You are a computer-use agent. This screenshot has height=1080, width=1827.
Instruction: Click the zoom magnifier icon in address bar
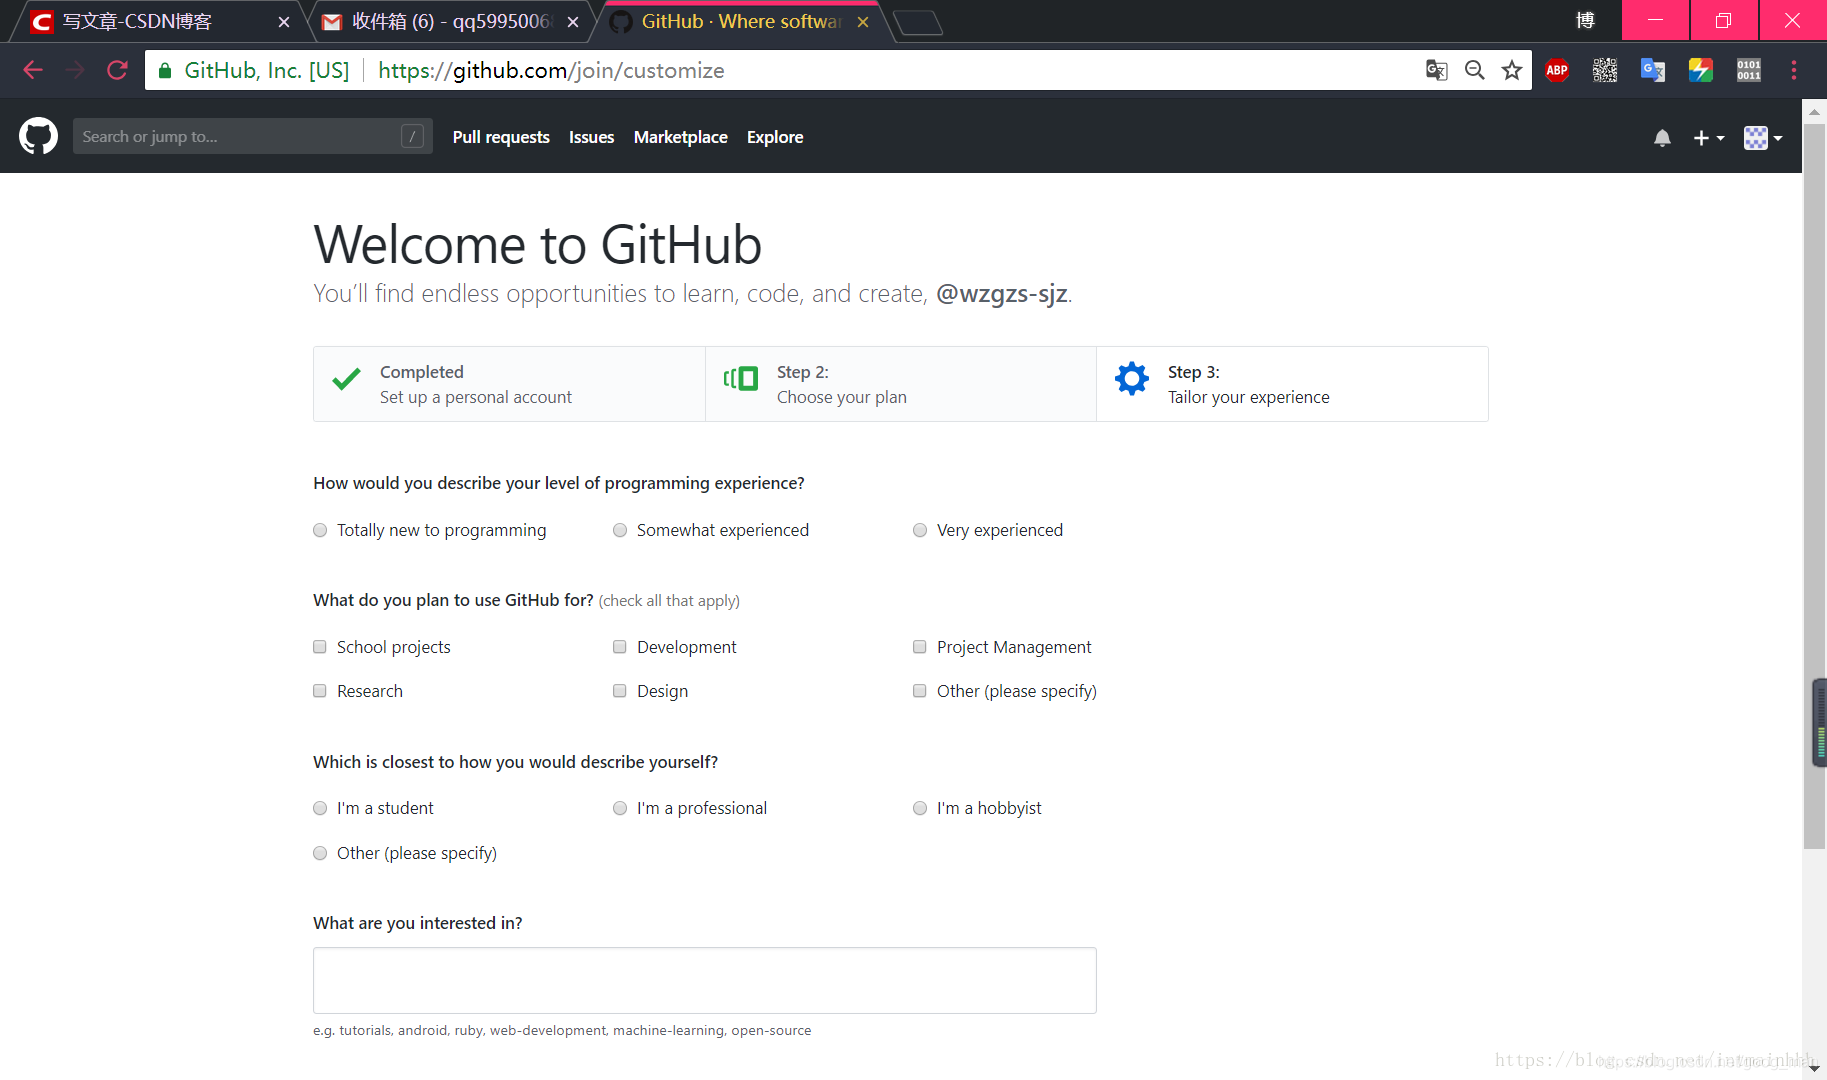click(x=1474, y=70)
